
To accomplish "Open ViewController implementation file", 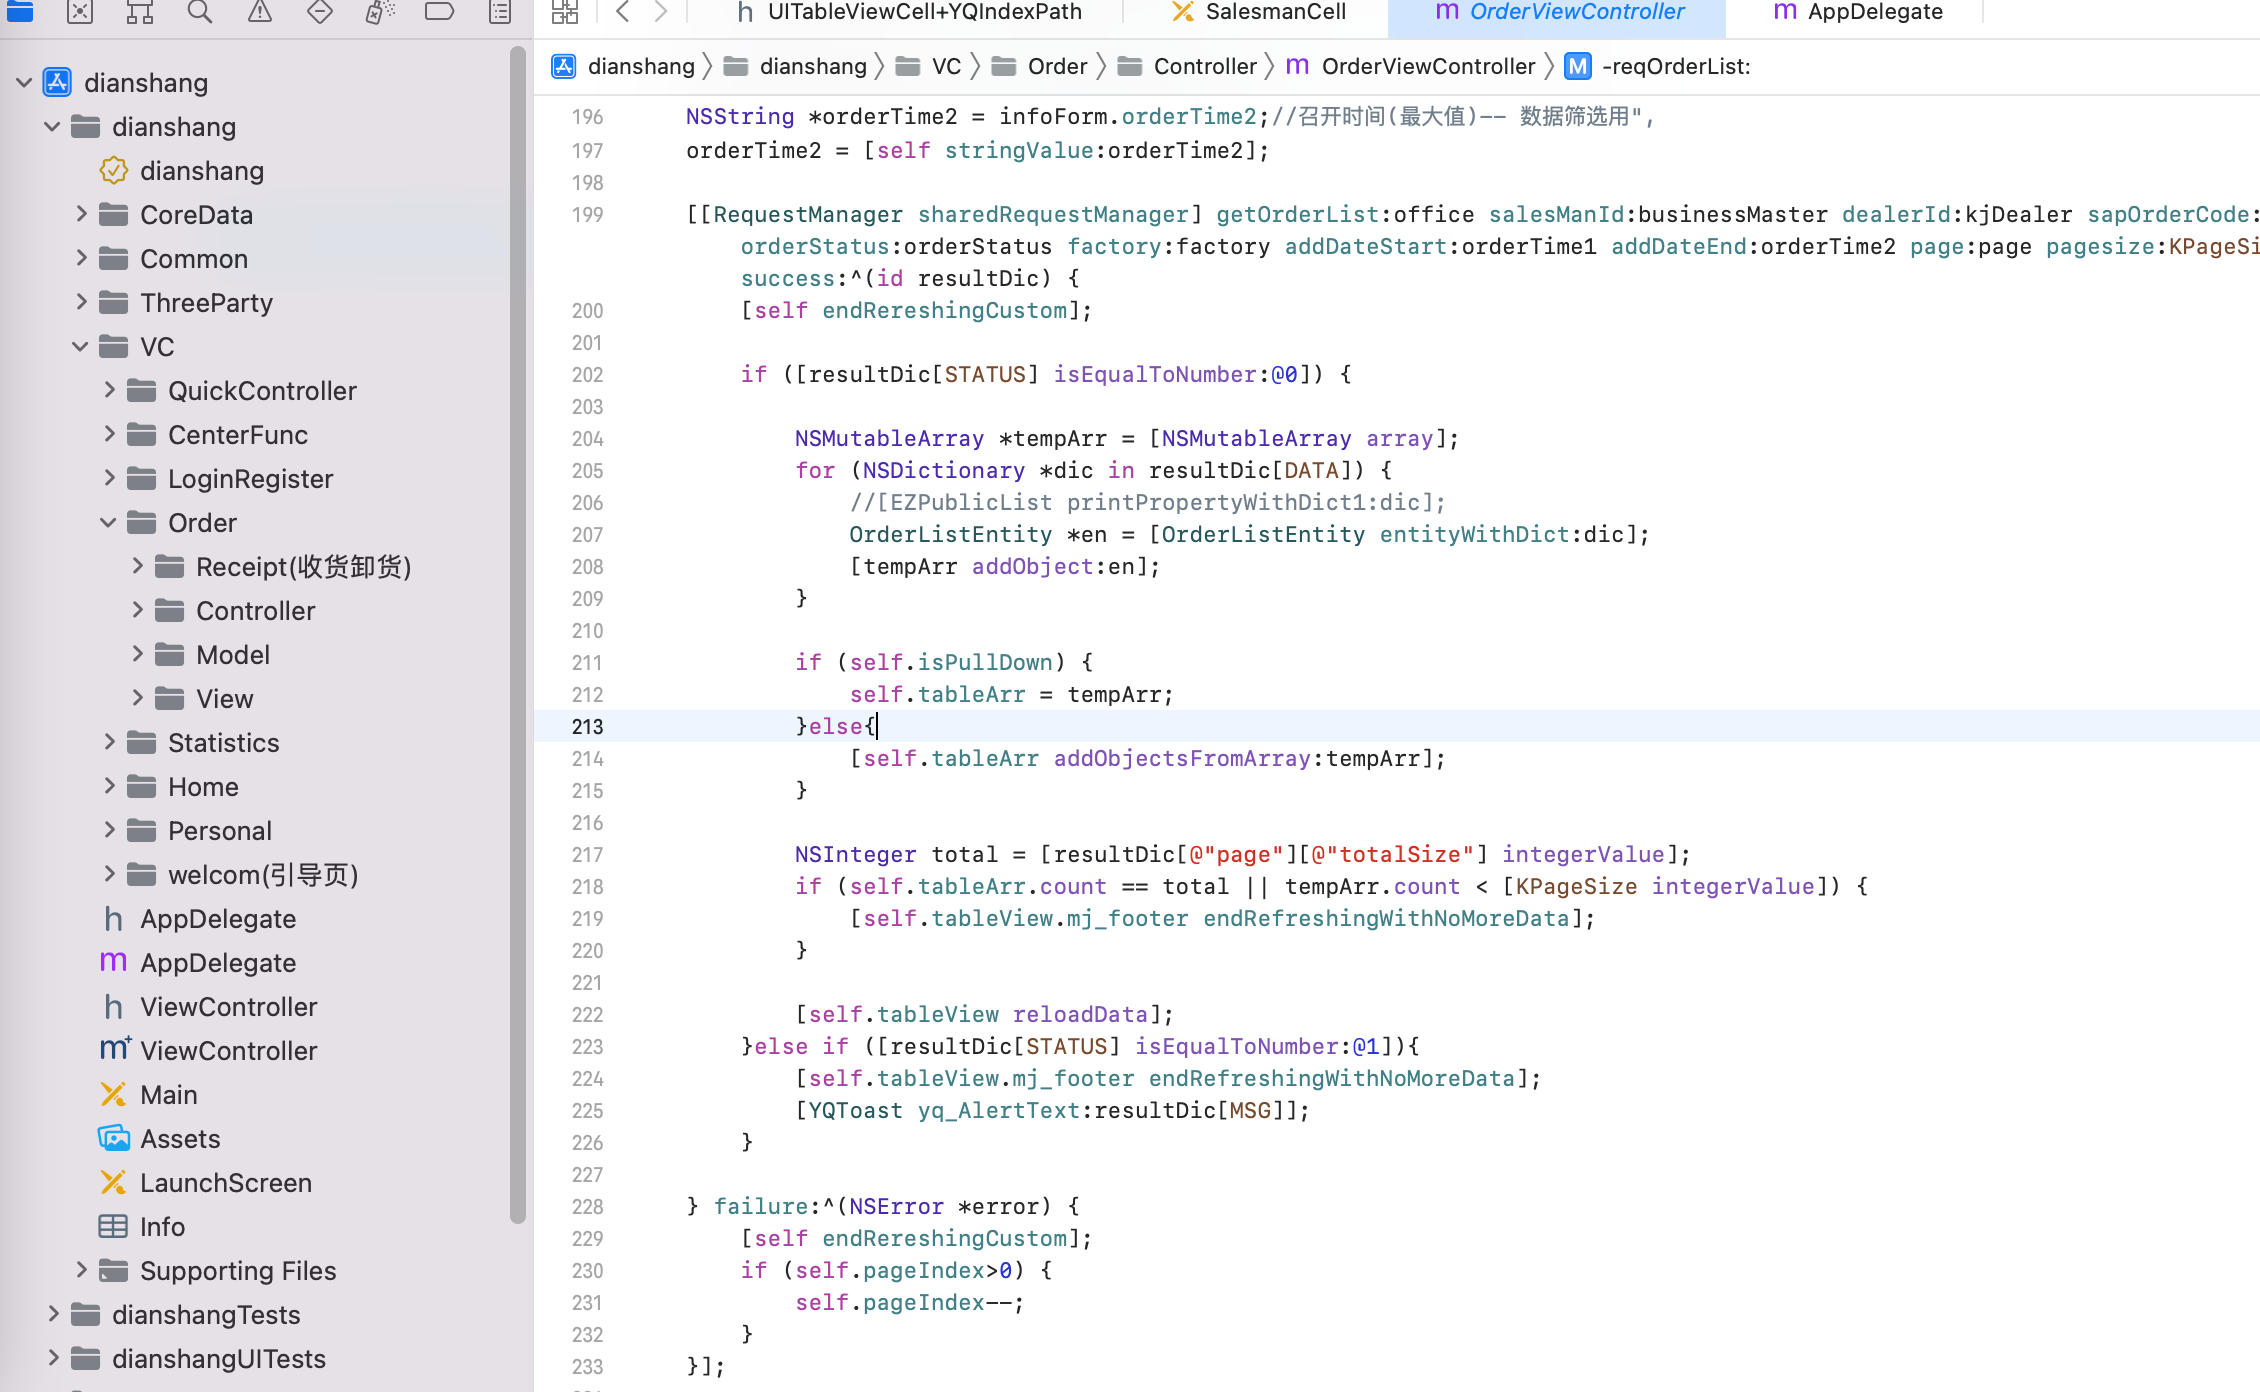I will tap(208, 1051).
